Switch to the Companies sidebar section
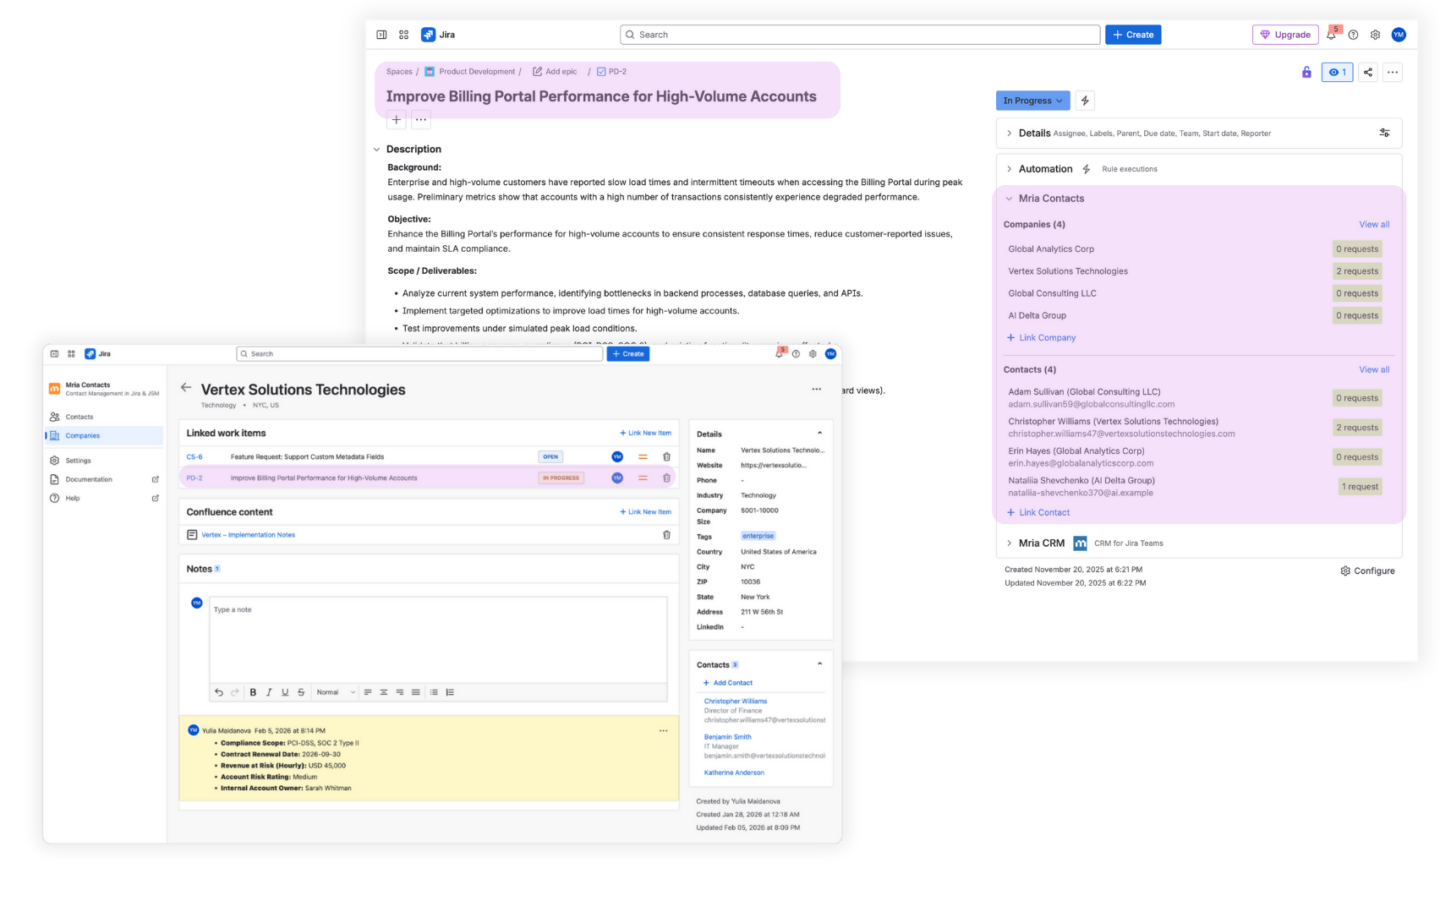This screenshot has width=1440, height=901. tap(81, 435)
